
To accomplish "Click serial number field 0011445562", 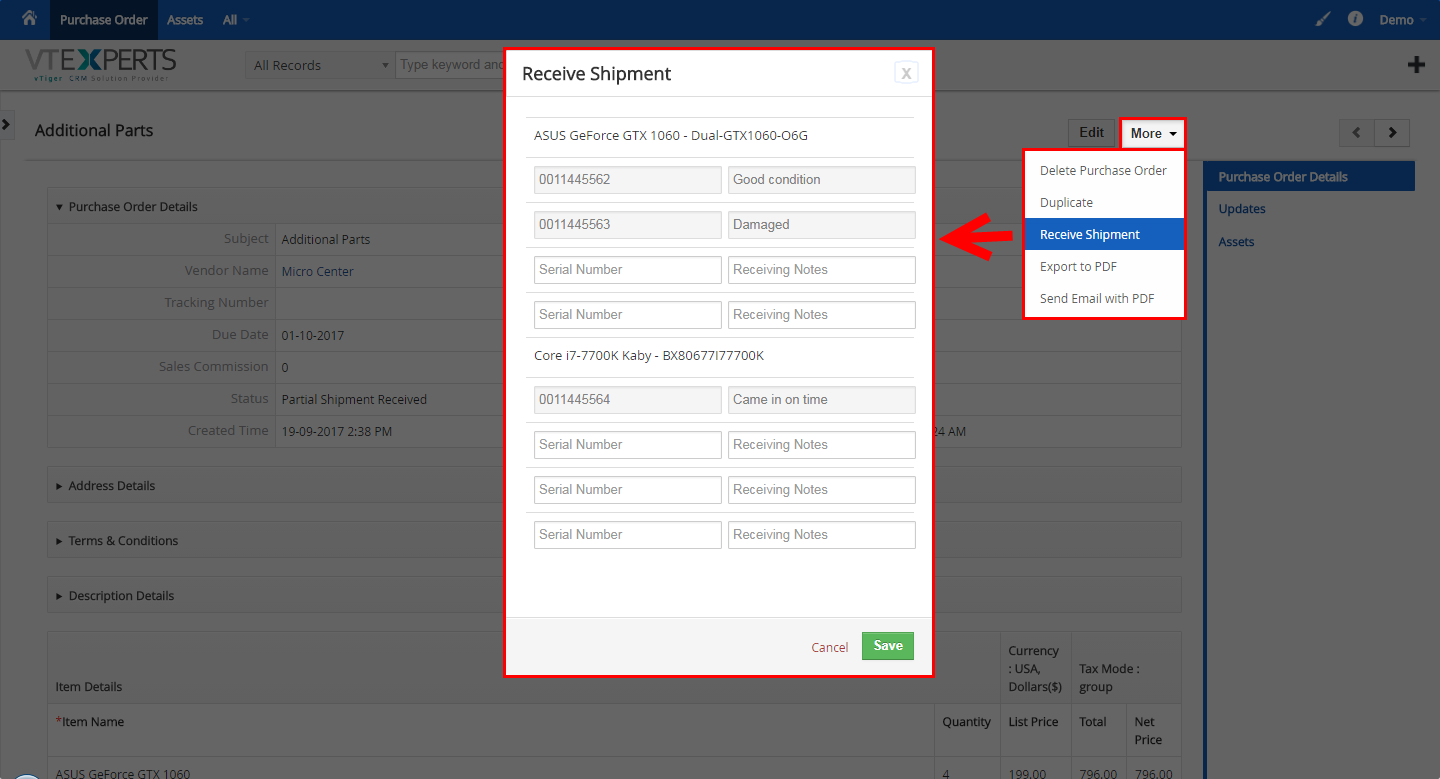I will click(628, 180).
